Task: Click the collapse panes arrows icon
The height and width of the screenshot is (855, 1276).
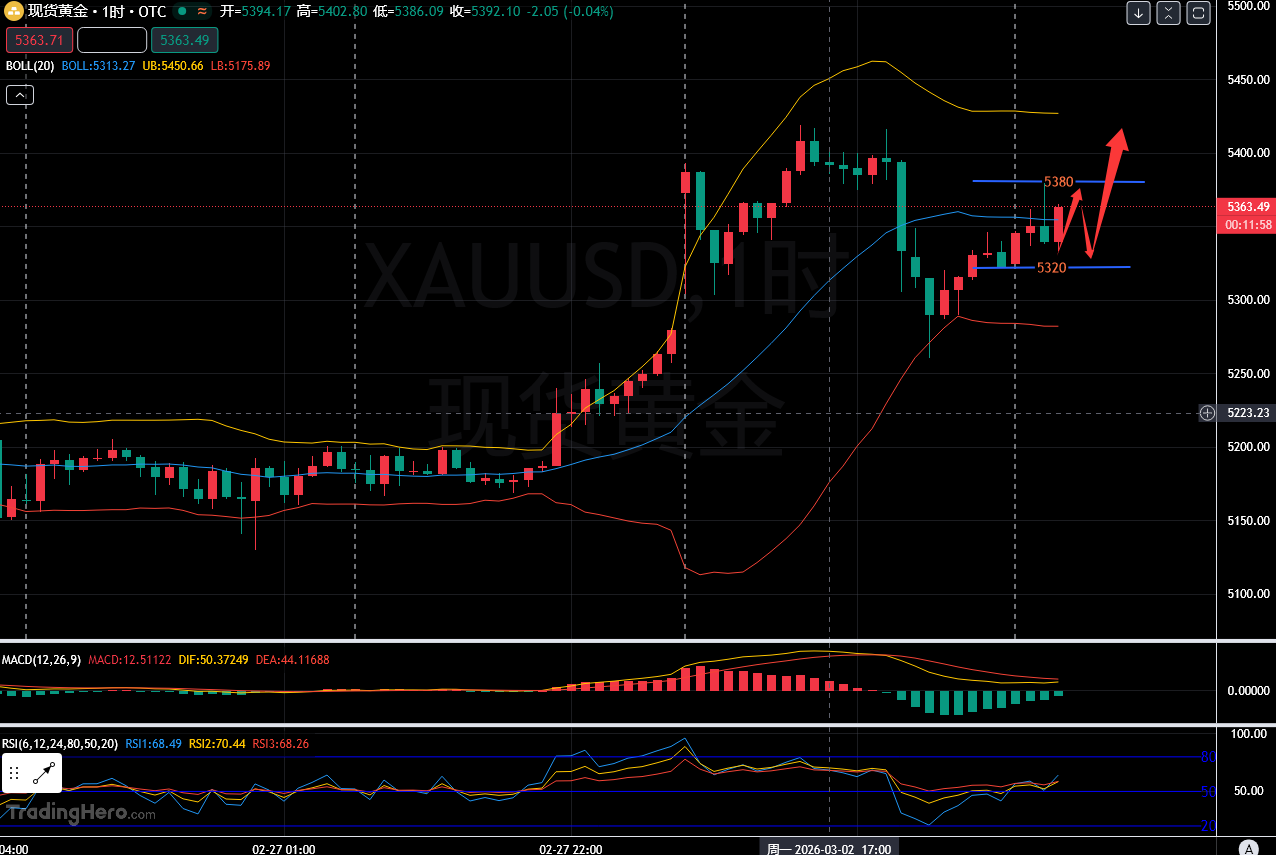Action: [1168, 13]
